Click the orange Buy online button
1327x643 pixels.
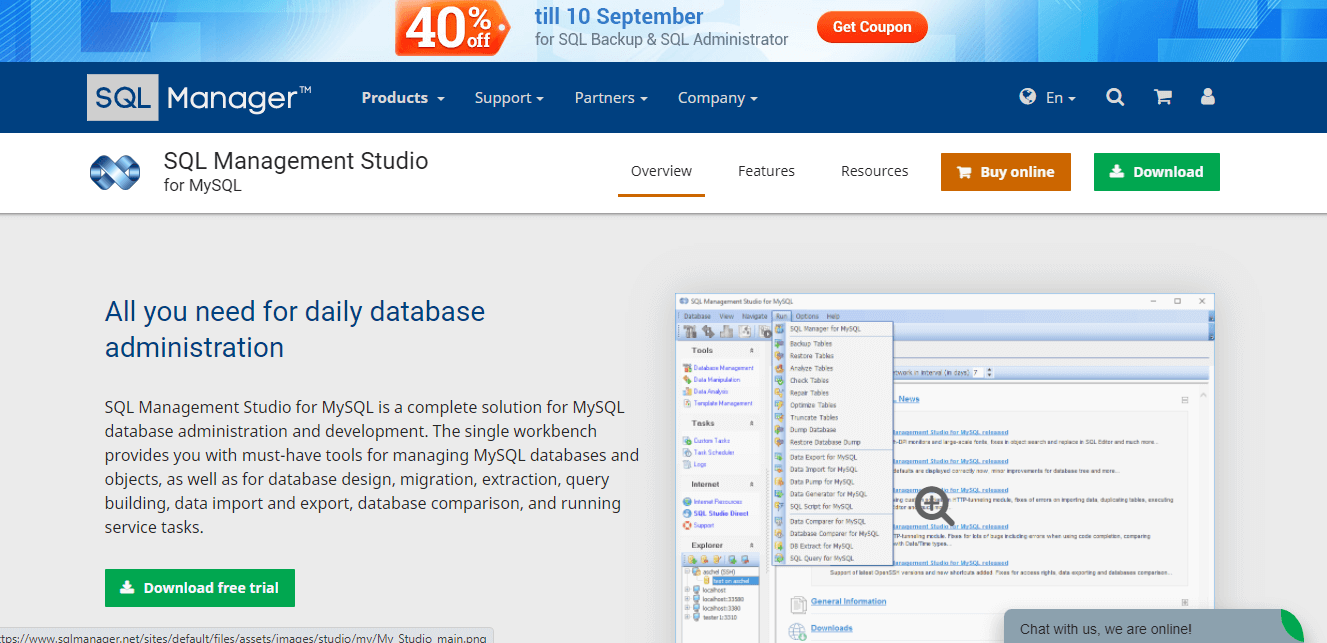[x=1006, y=172]
